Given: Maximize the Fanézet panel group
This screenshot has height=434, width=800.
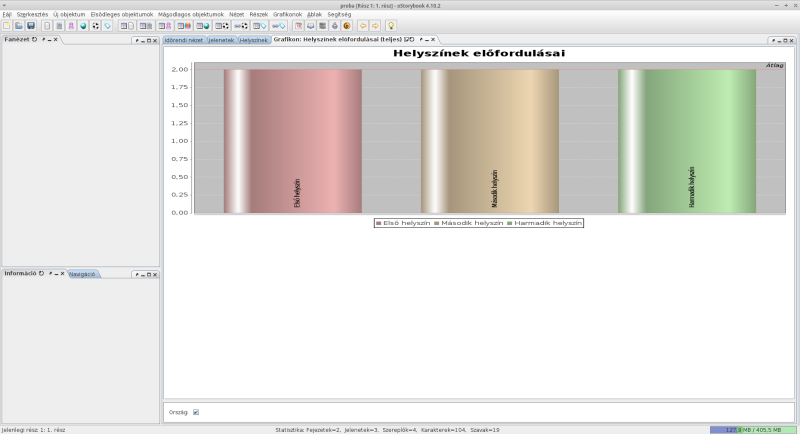Looking at the screenshot, I should [149, 40].
